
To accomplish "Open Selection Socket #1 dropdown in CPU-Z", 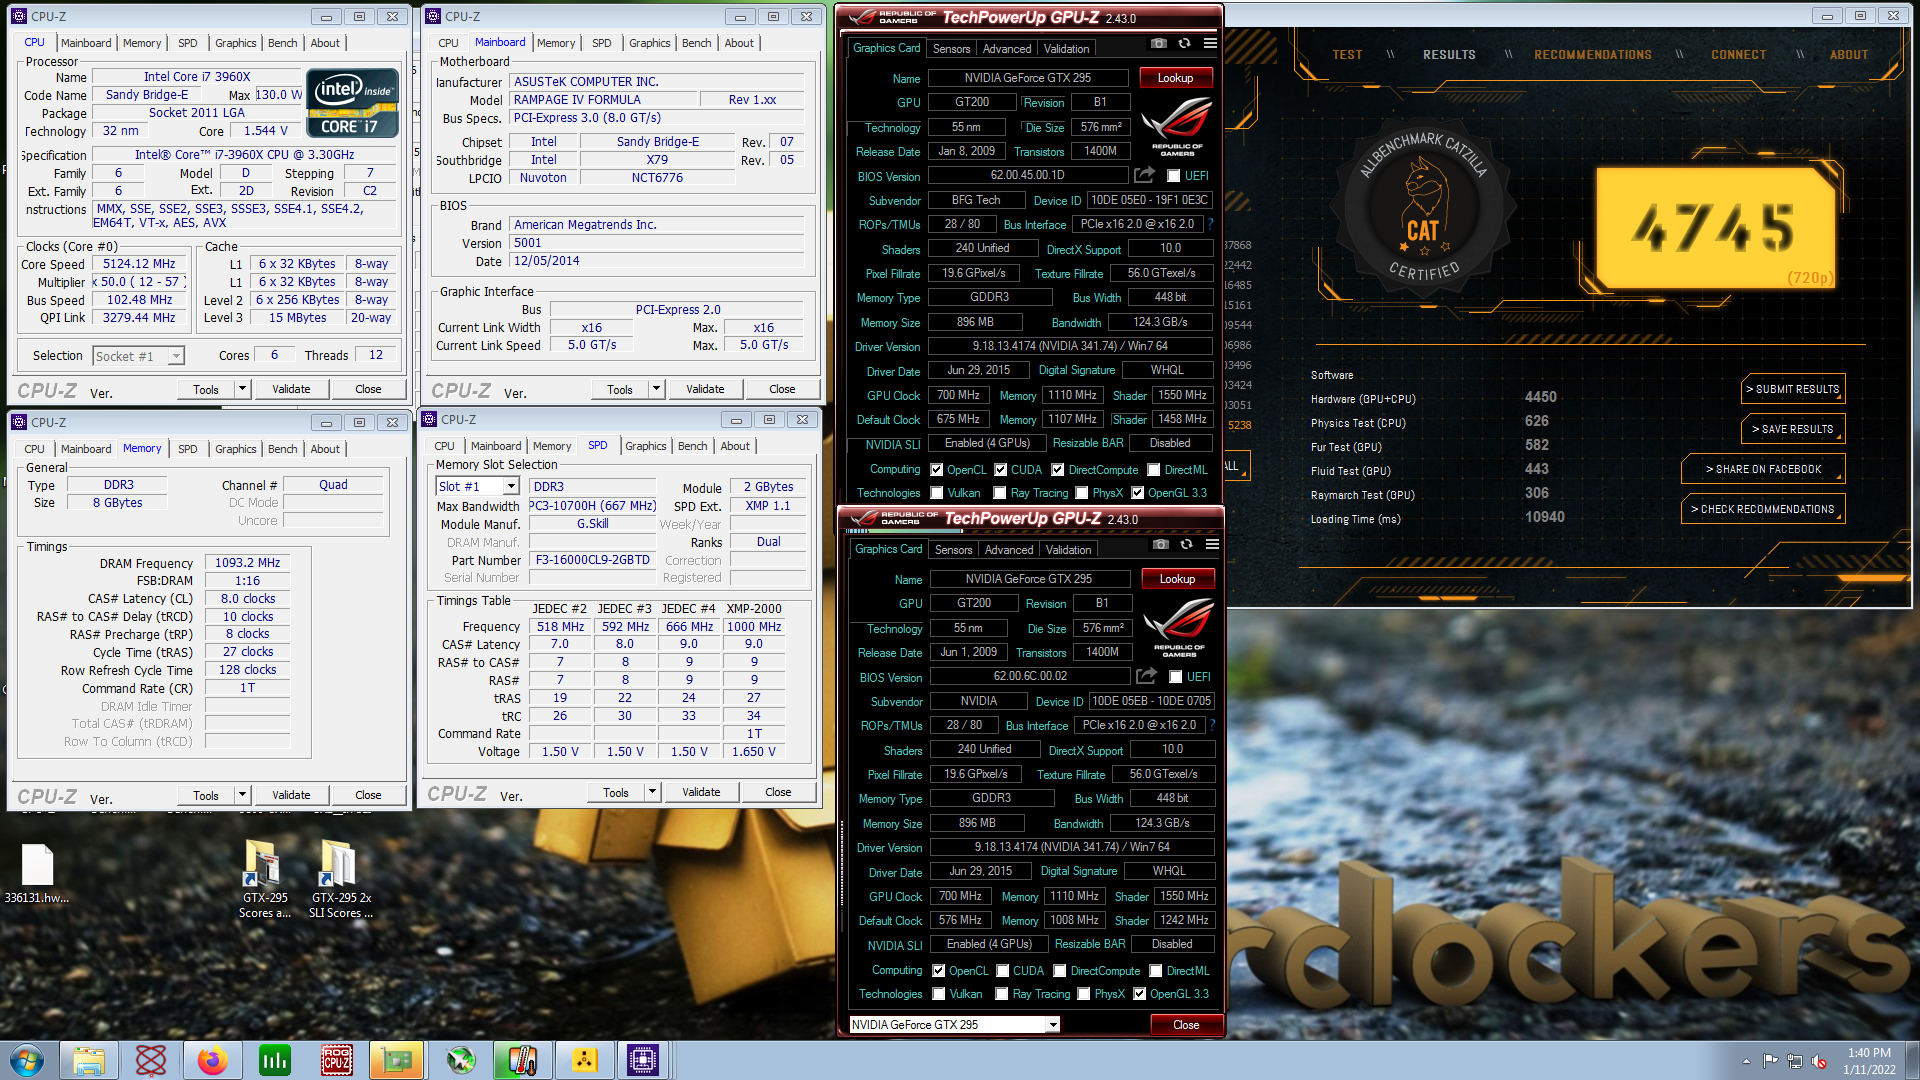I will pyautogui.click(x=139, y=356).
